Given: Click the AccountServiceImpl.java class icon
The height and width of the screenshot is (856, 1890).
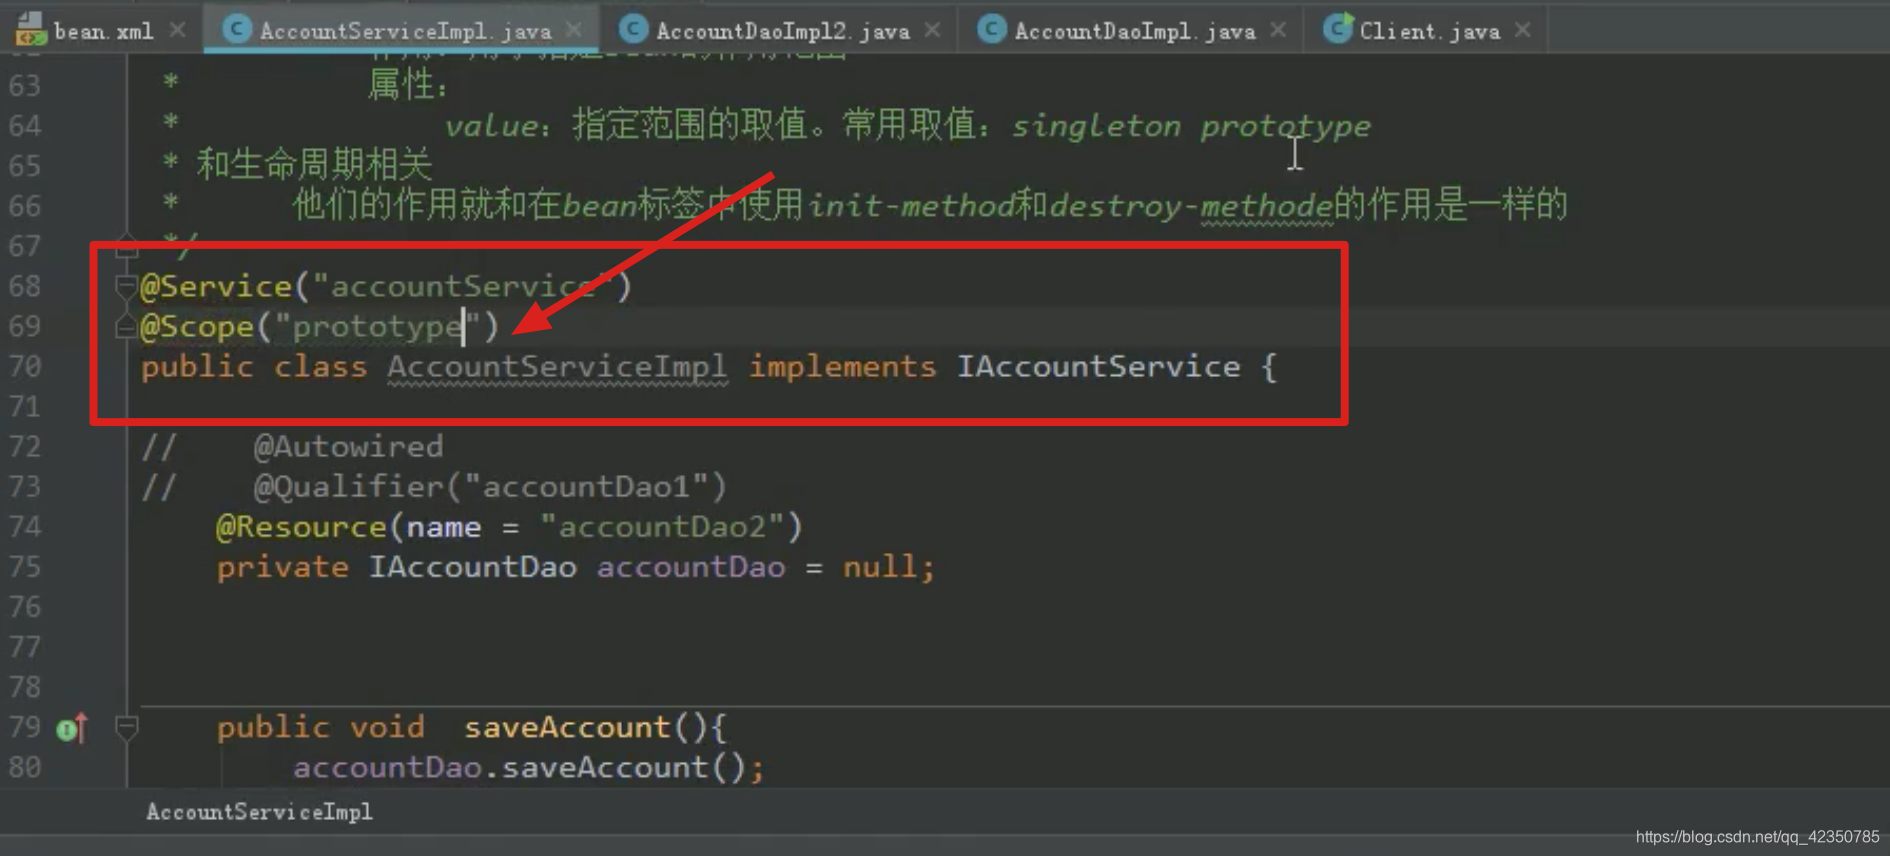Looking at the screenshot, I should [x=236, y=29].
